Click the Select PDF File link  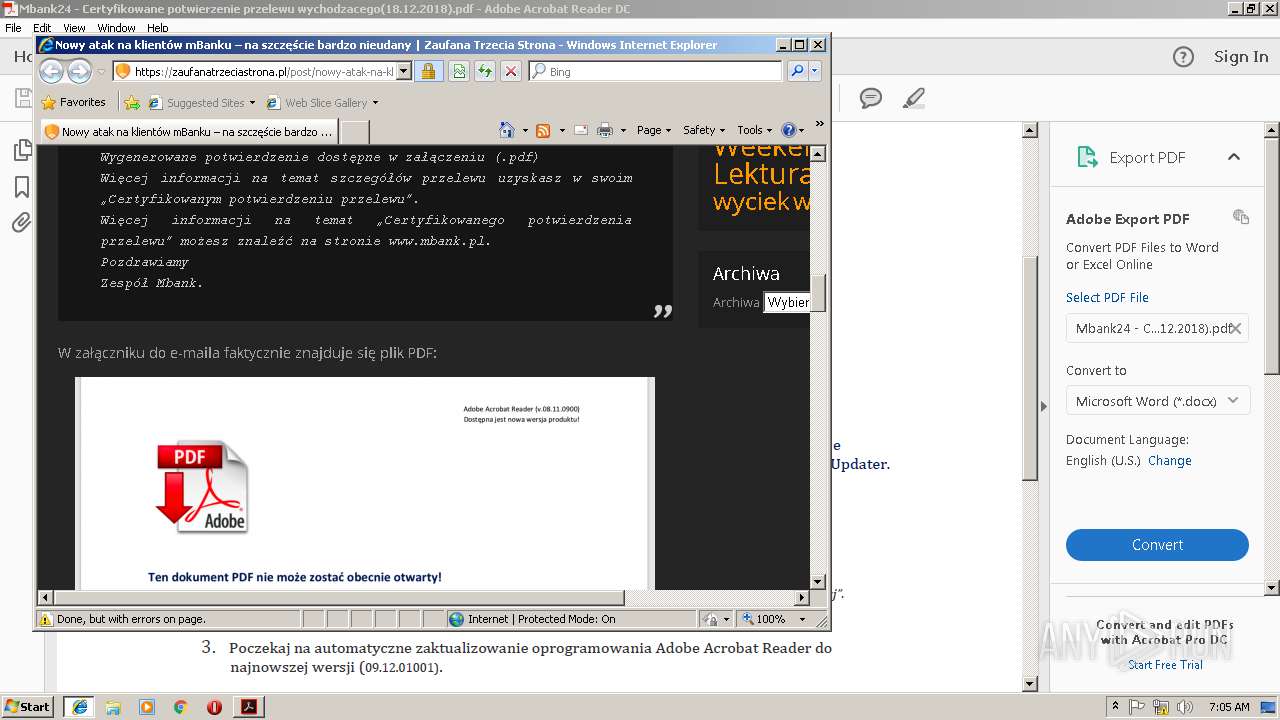[1107, 297]
